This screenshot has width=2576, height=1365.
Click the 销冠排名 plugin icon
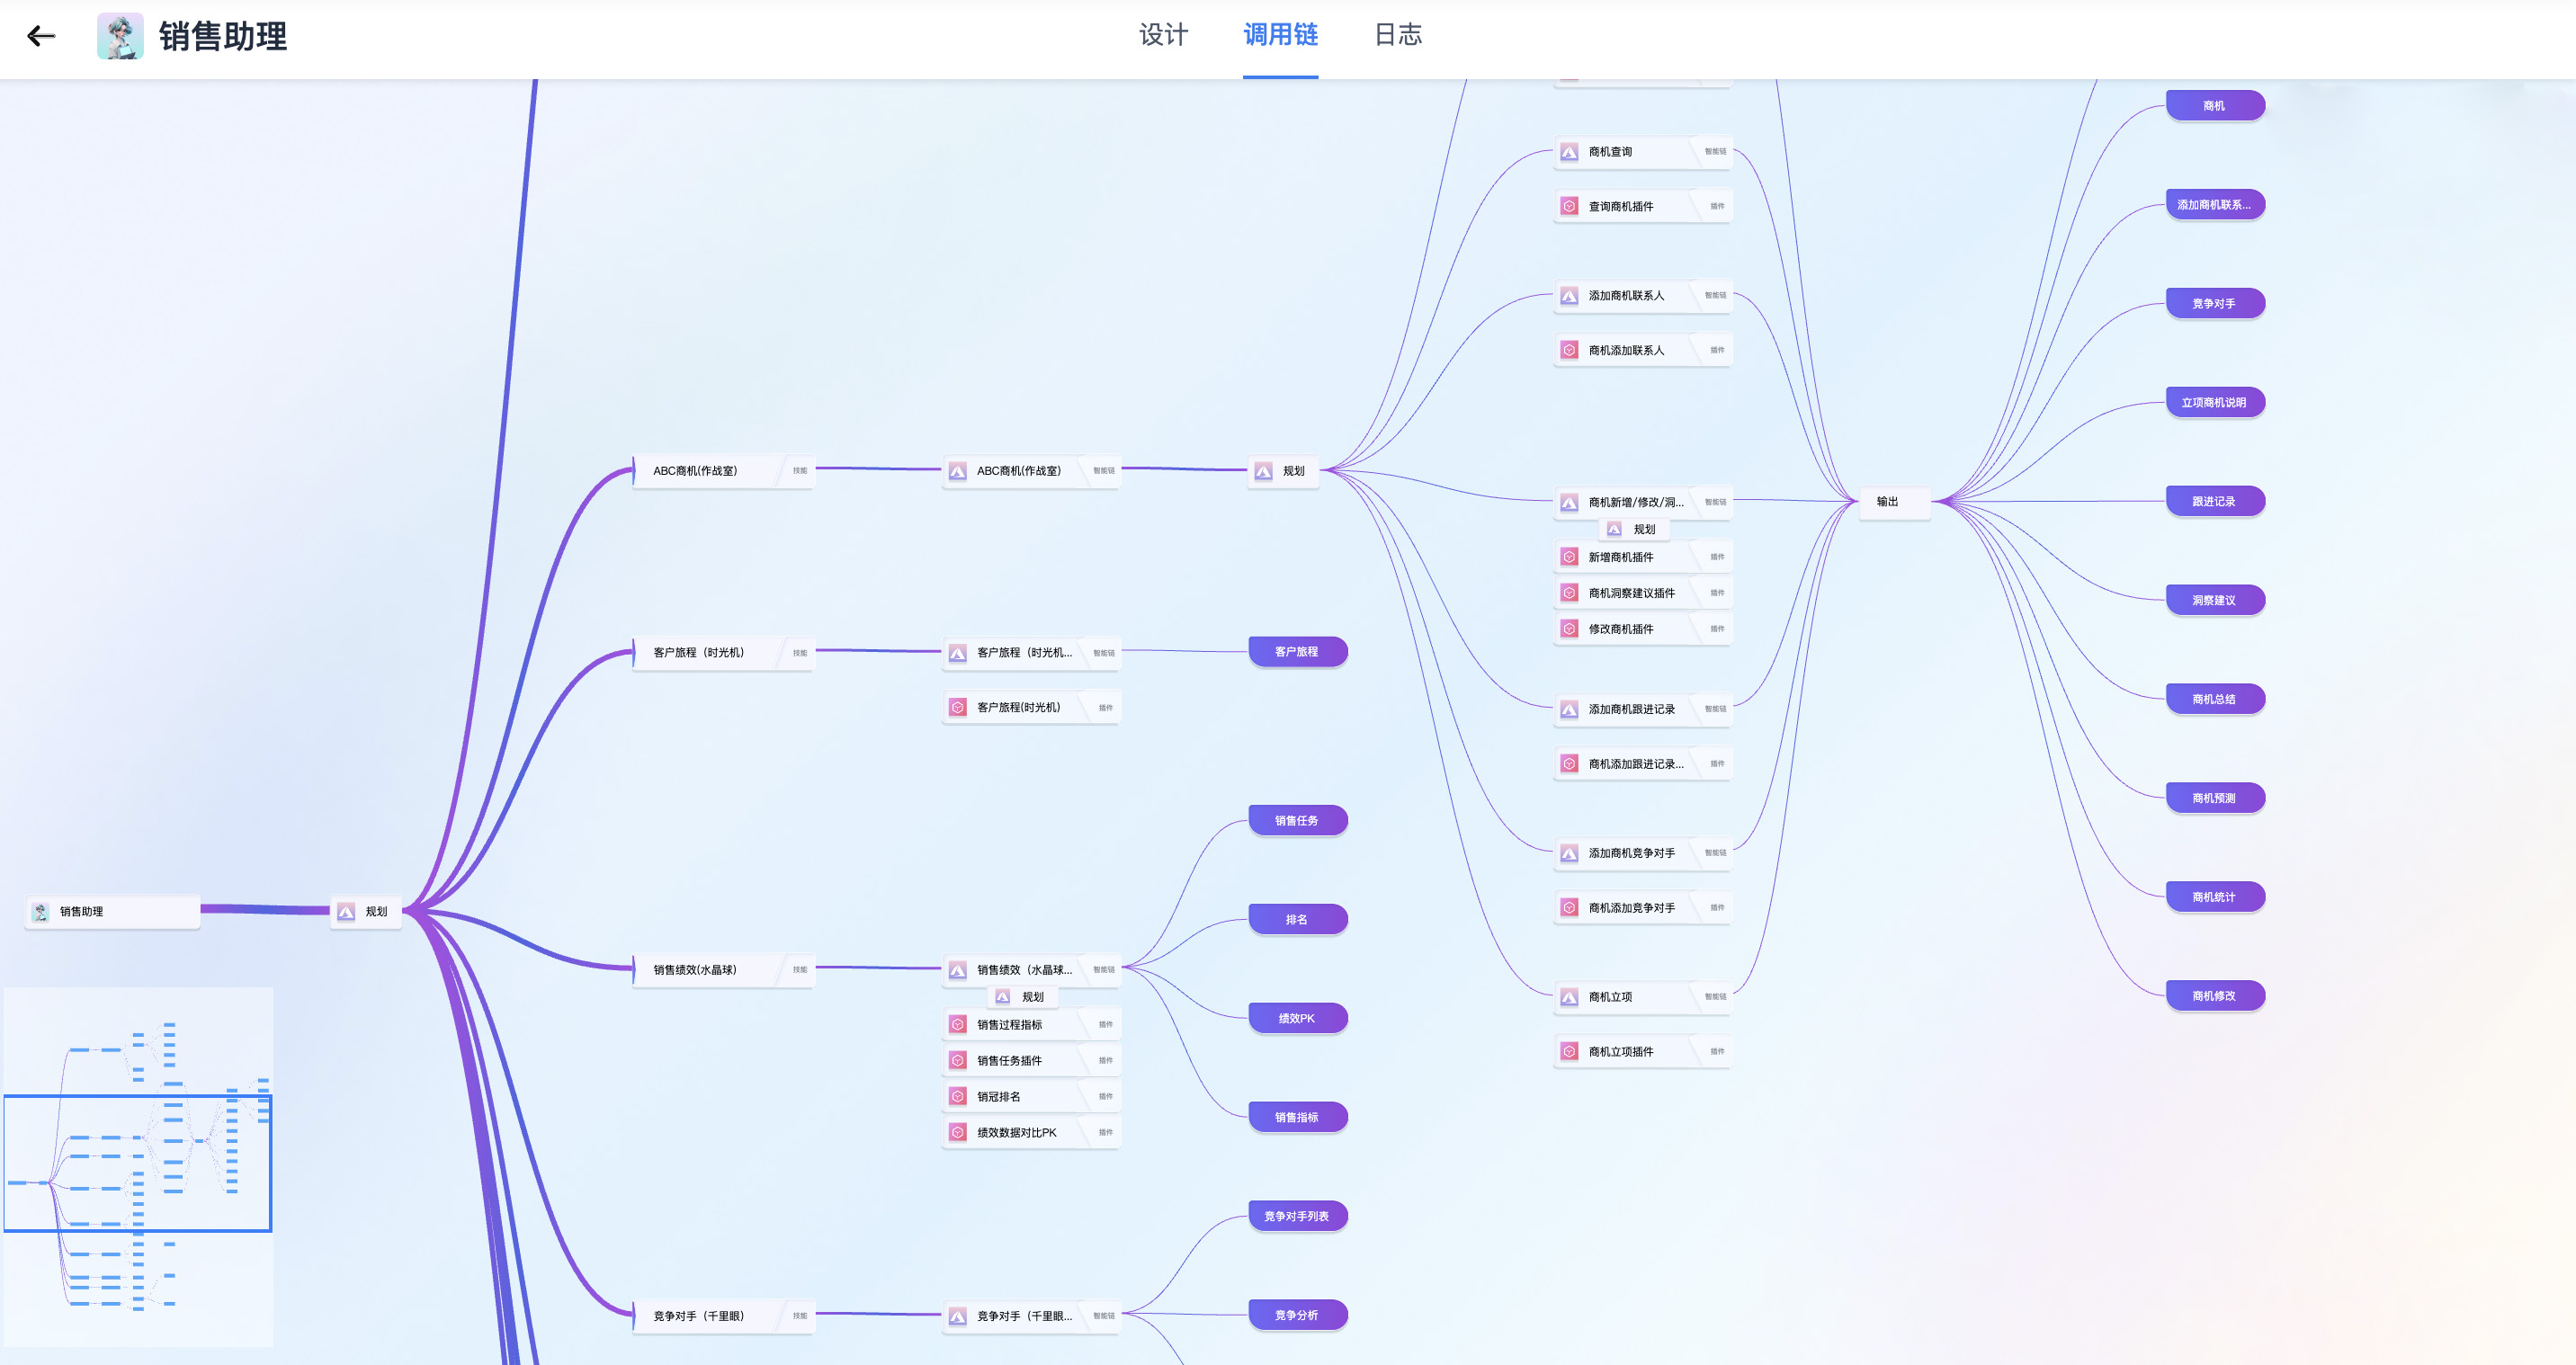pyautogui.click(x=957, y=1096)
